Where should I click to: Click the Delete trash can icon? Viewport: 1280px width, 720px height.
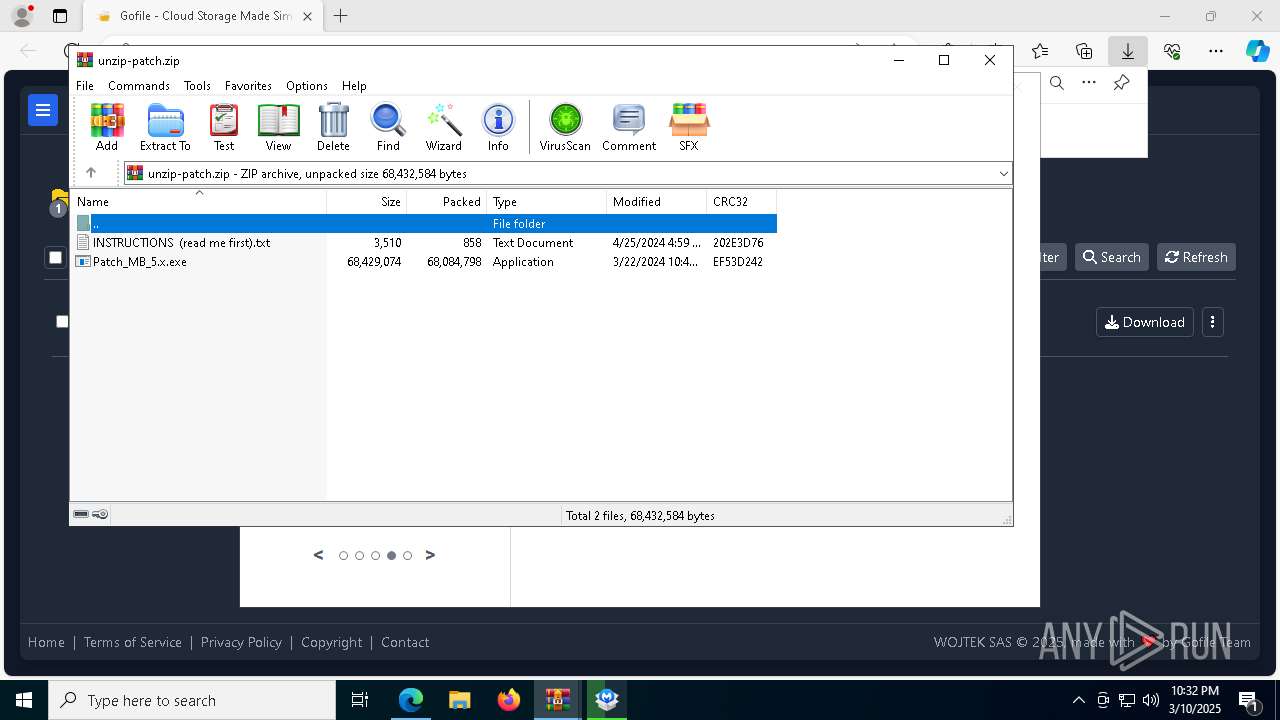333,127
